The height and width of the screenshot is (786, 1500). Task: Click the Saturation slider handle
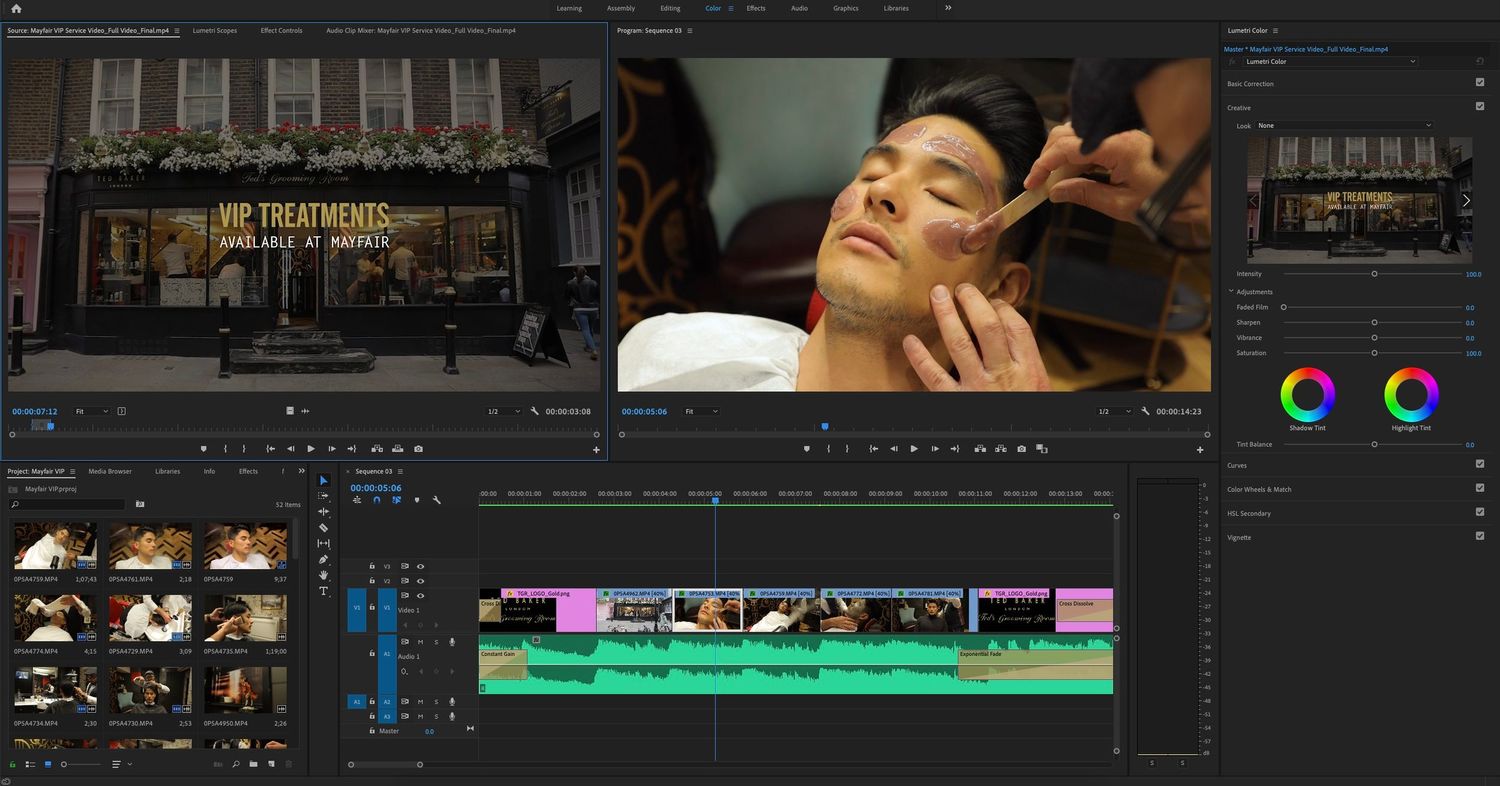coord(1374,352)
